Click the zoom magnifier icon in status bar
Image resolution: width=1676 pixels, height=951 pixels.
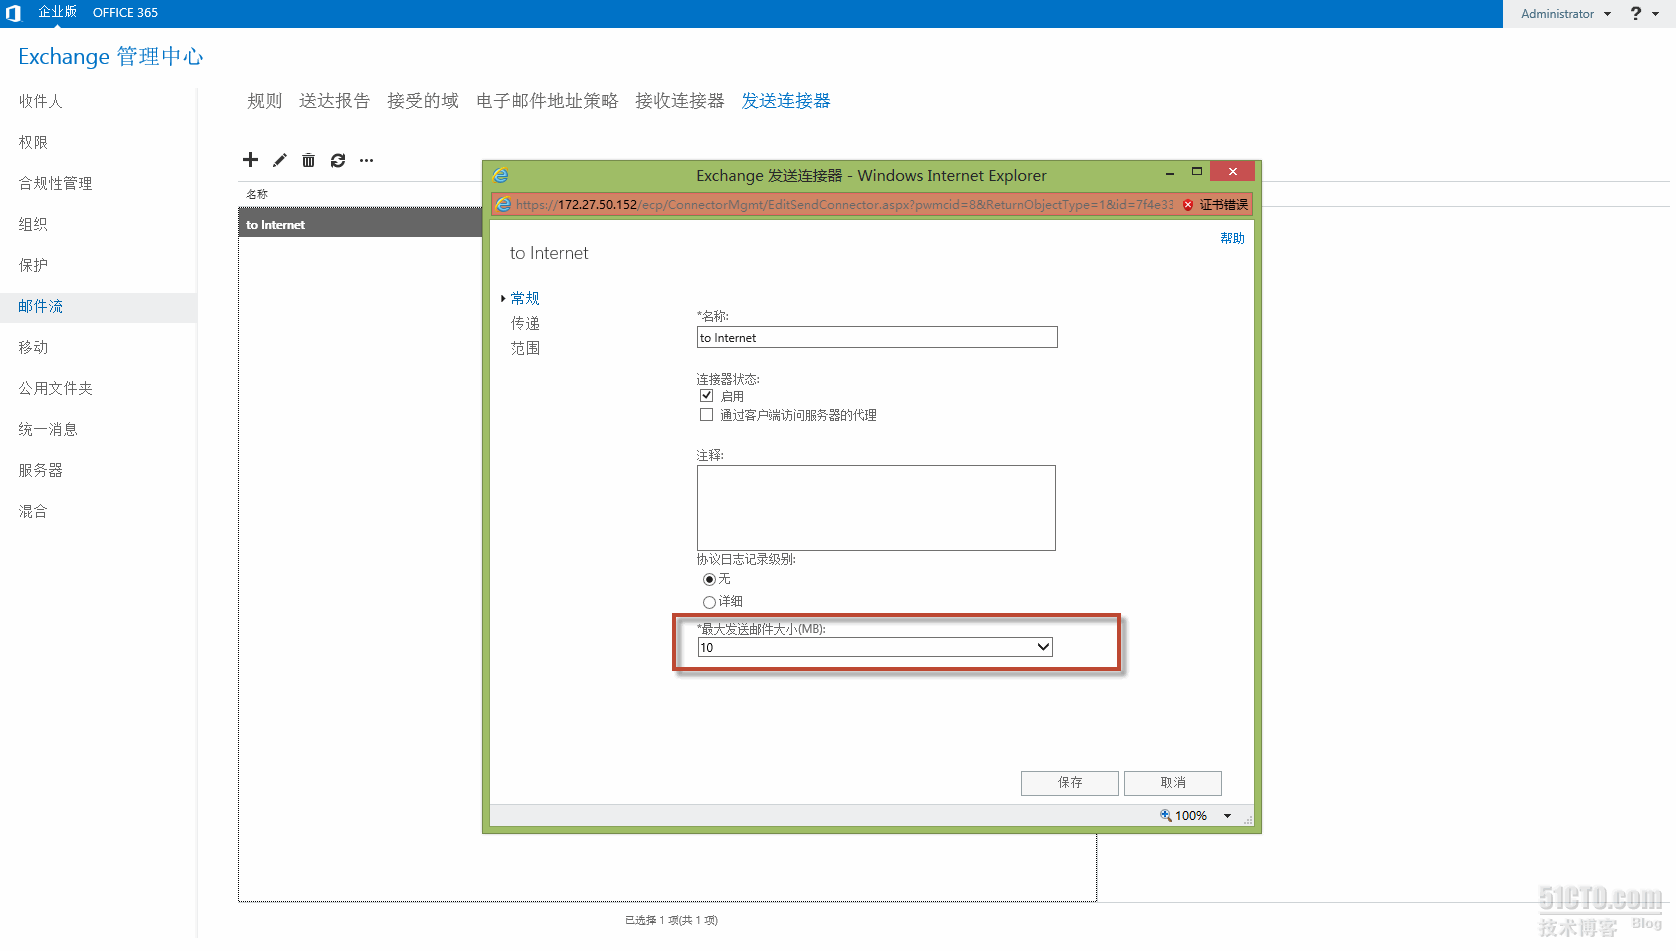click(x=1165, y=815)
